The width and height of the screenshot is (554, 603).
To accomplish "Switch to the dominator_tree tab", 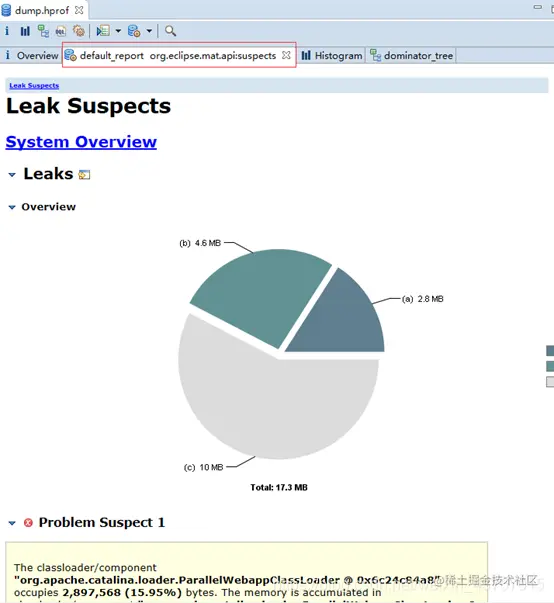I will pyautogui.click(x=411, y=56).
